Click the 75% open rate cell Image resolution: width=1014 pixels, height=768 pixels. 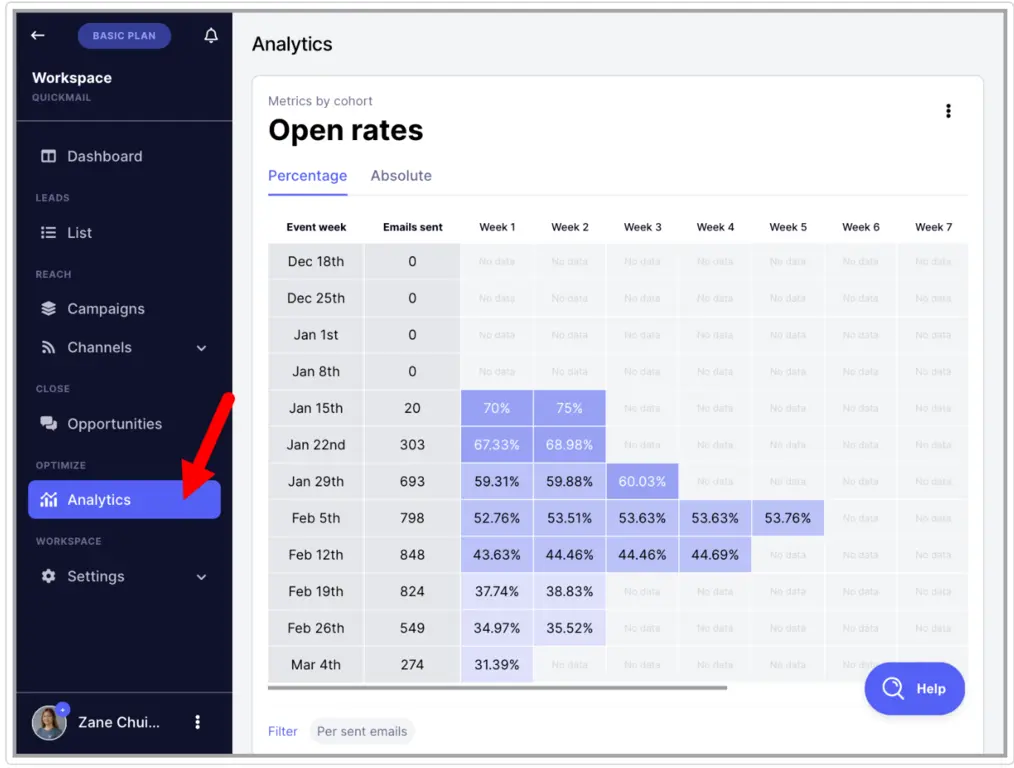pyautogui.click(x=570, y=408)
